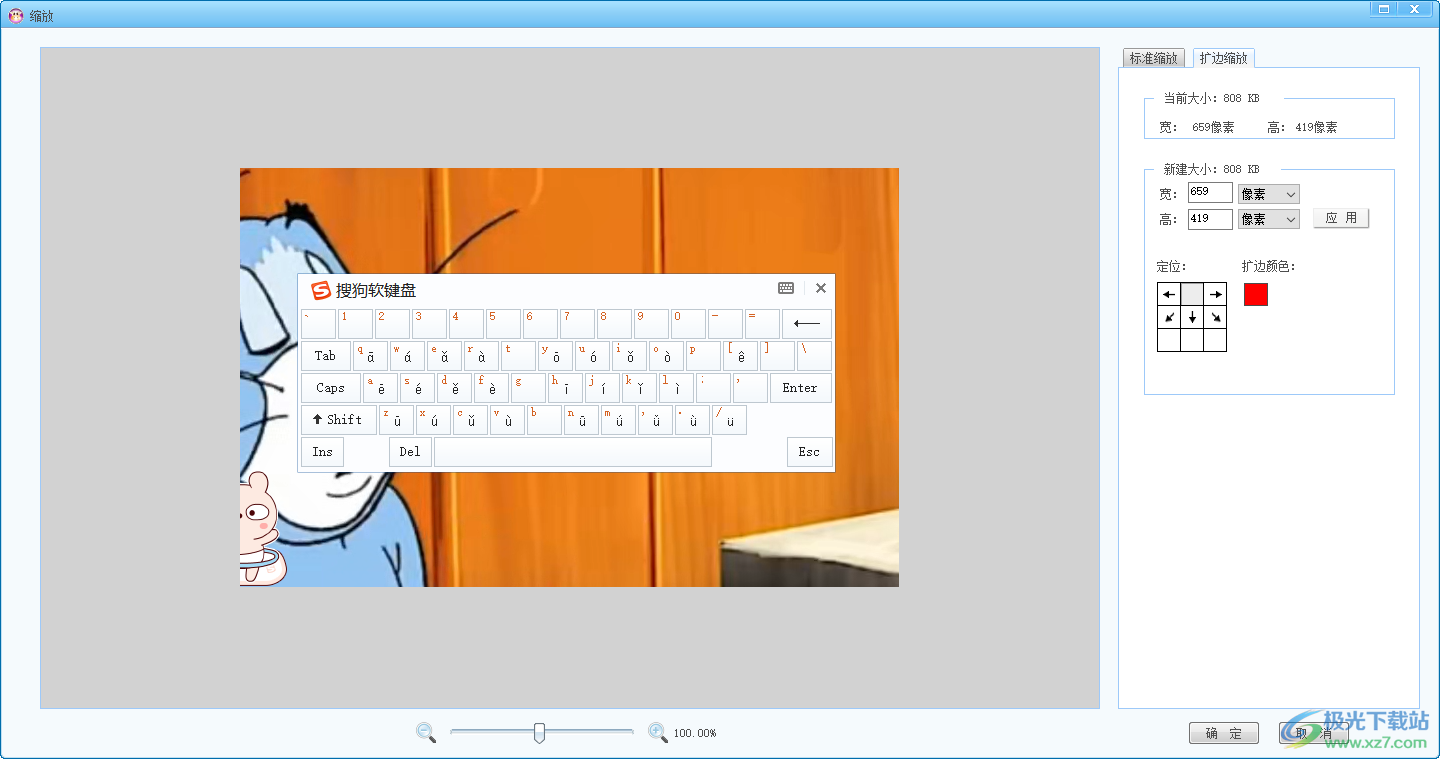Image resolution: width=1440 pixels, height=759 pixels.
Task: Open the red 扩边颜色 color swatch
Action: click(1256, 294)
